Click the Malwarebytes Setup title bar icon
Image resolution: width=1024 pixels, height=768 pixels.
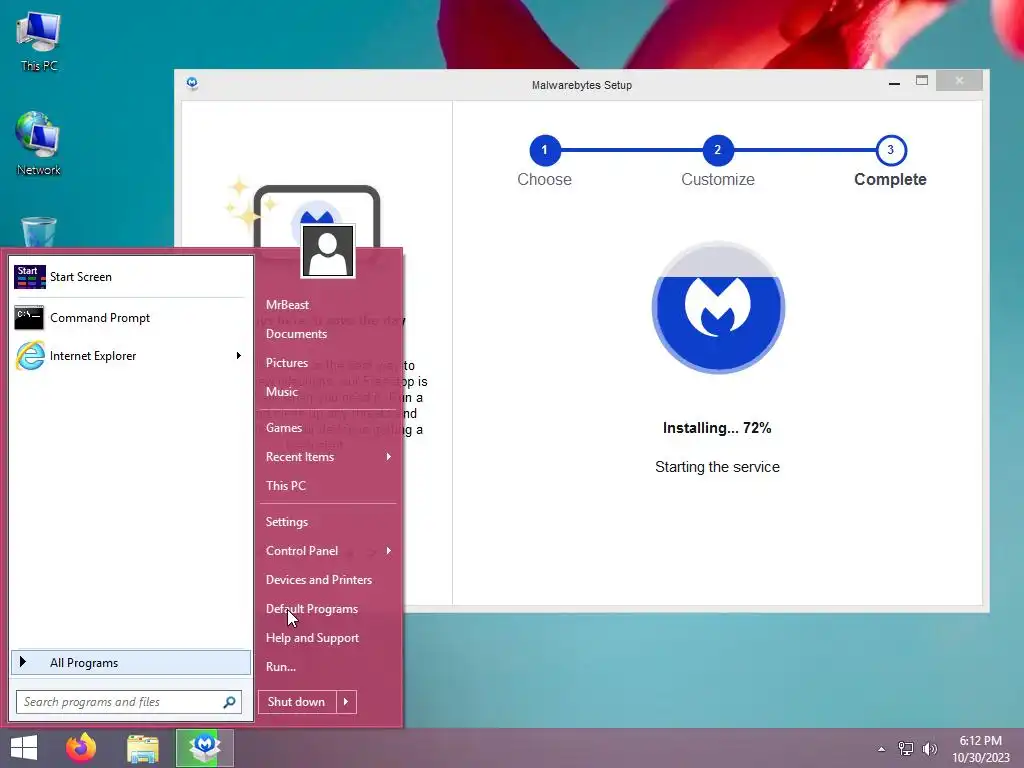[x=192, y=83]
